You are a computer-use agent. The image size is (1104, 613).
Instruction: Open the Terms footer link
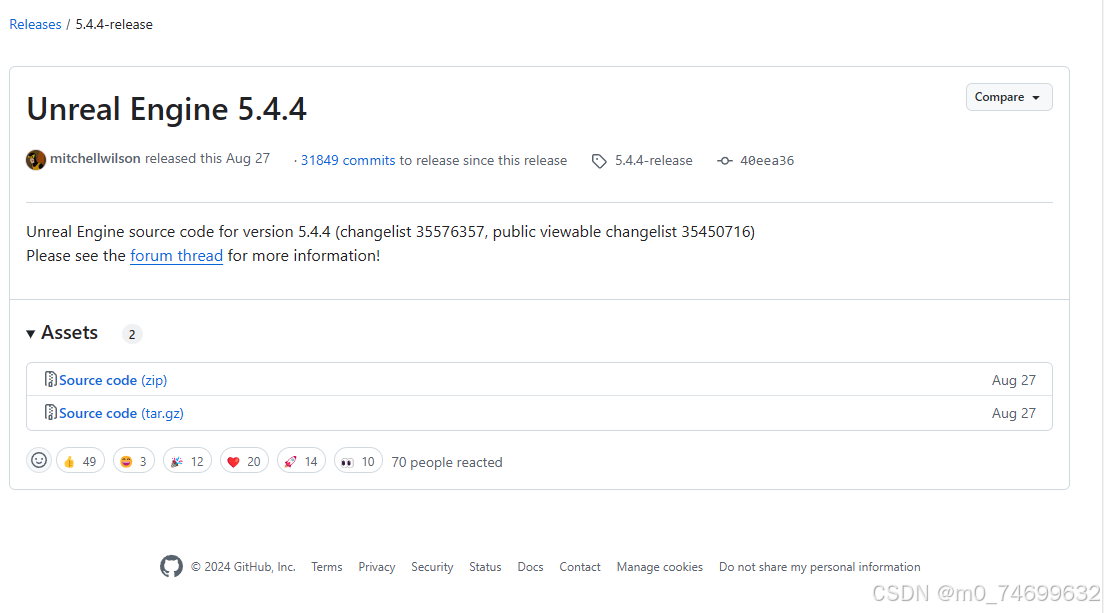pyautogui.click(x=327, y=567)
